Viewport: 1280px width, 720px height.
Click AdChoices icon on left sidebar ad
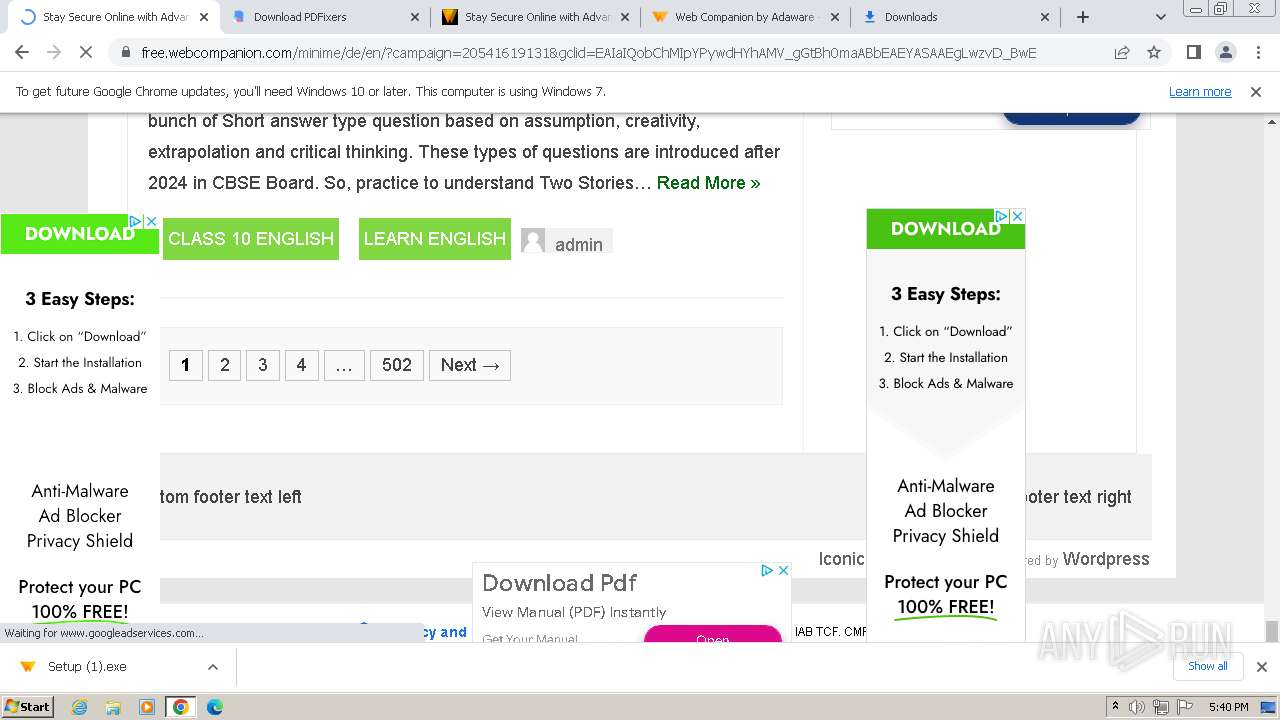tap(135, 221)
